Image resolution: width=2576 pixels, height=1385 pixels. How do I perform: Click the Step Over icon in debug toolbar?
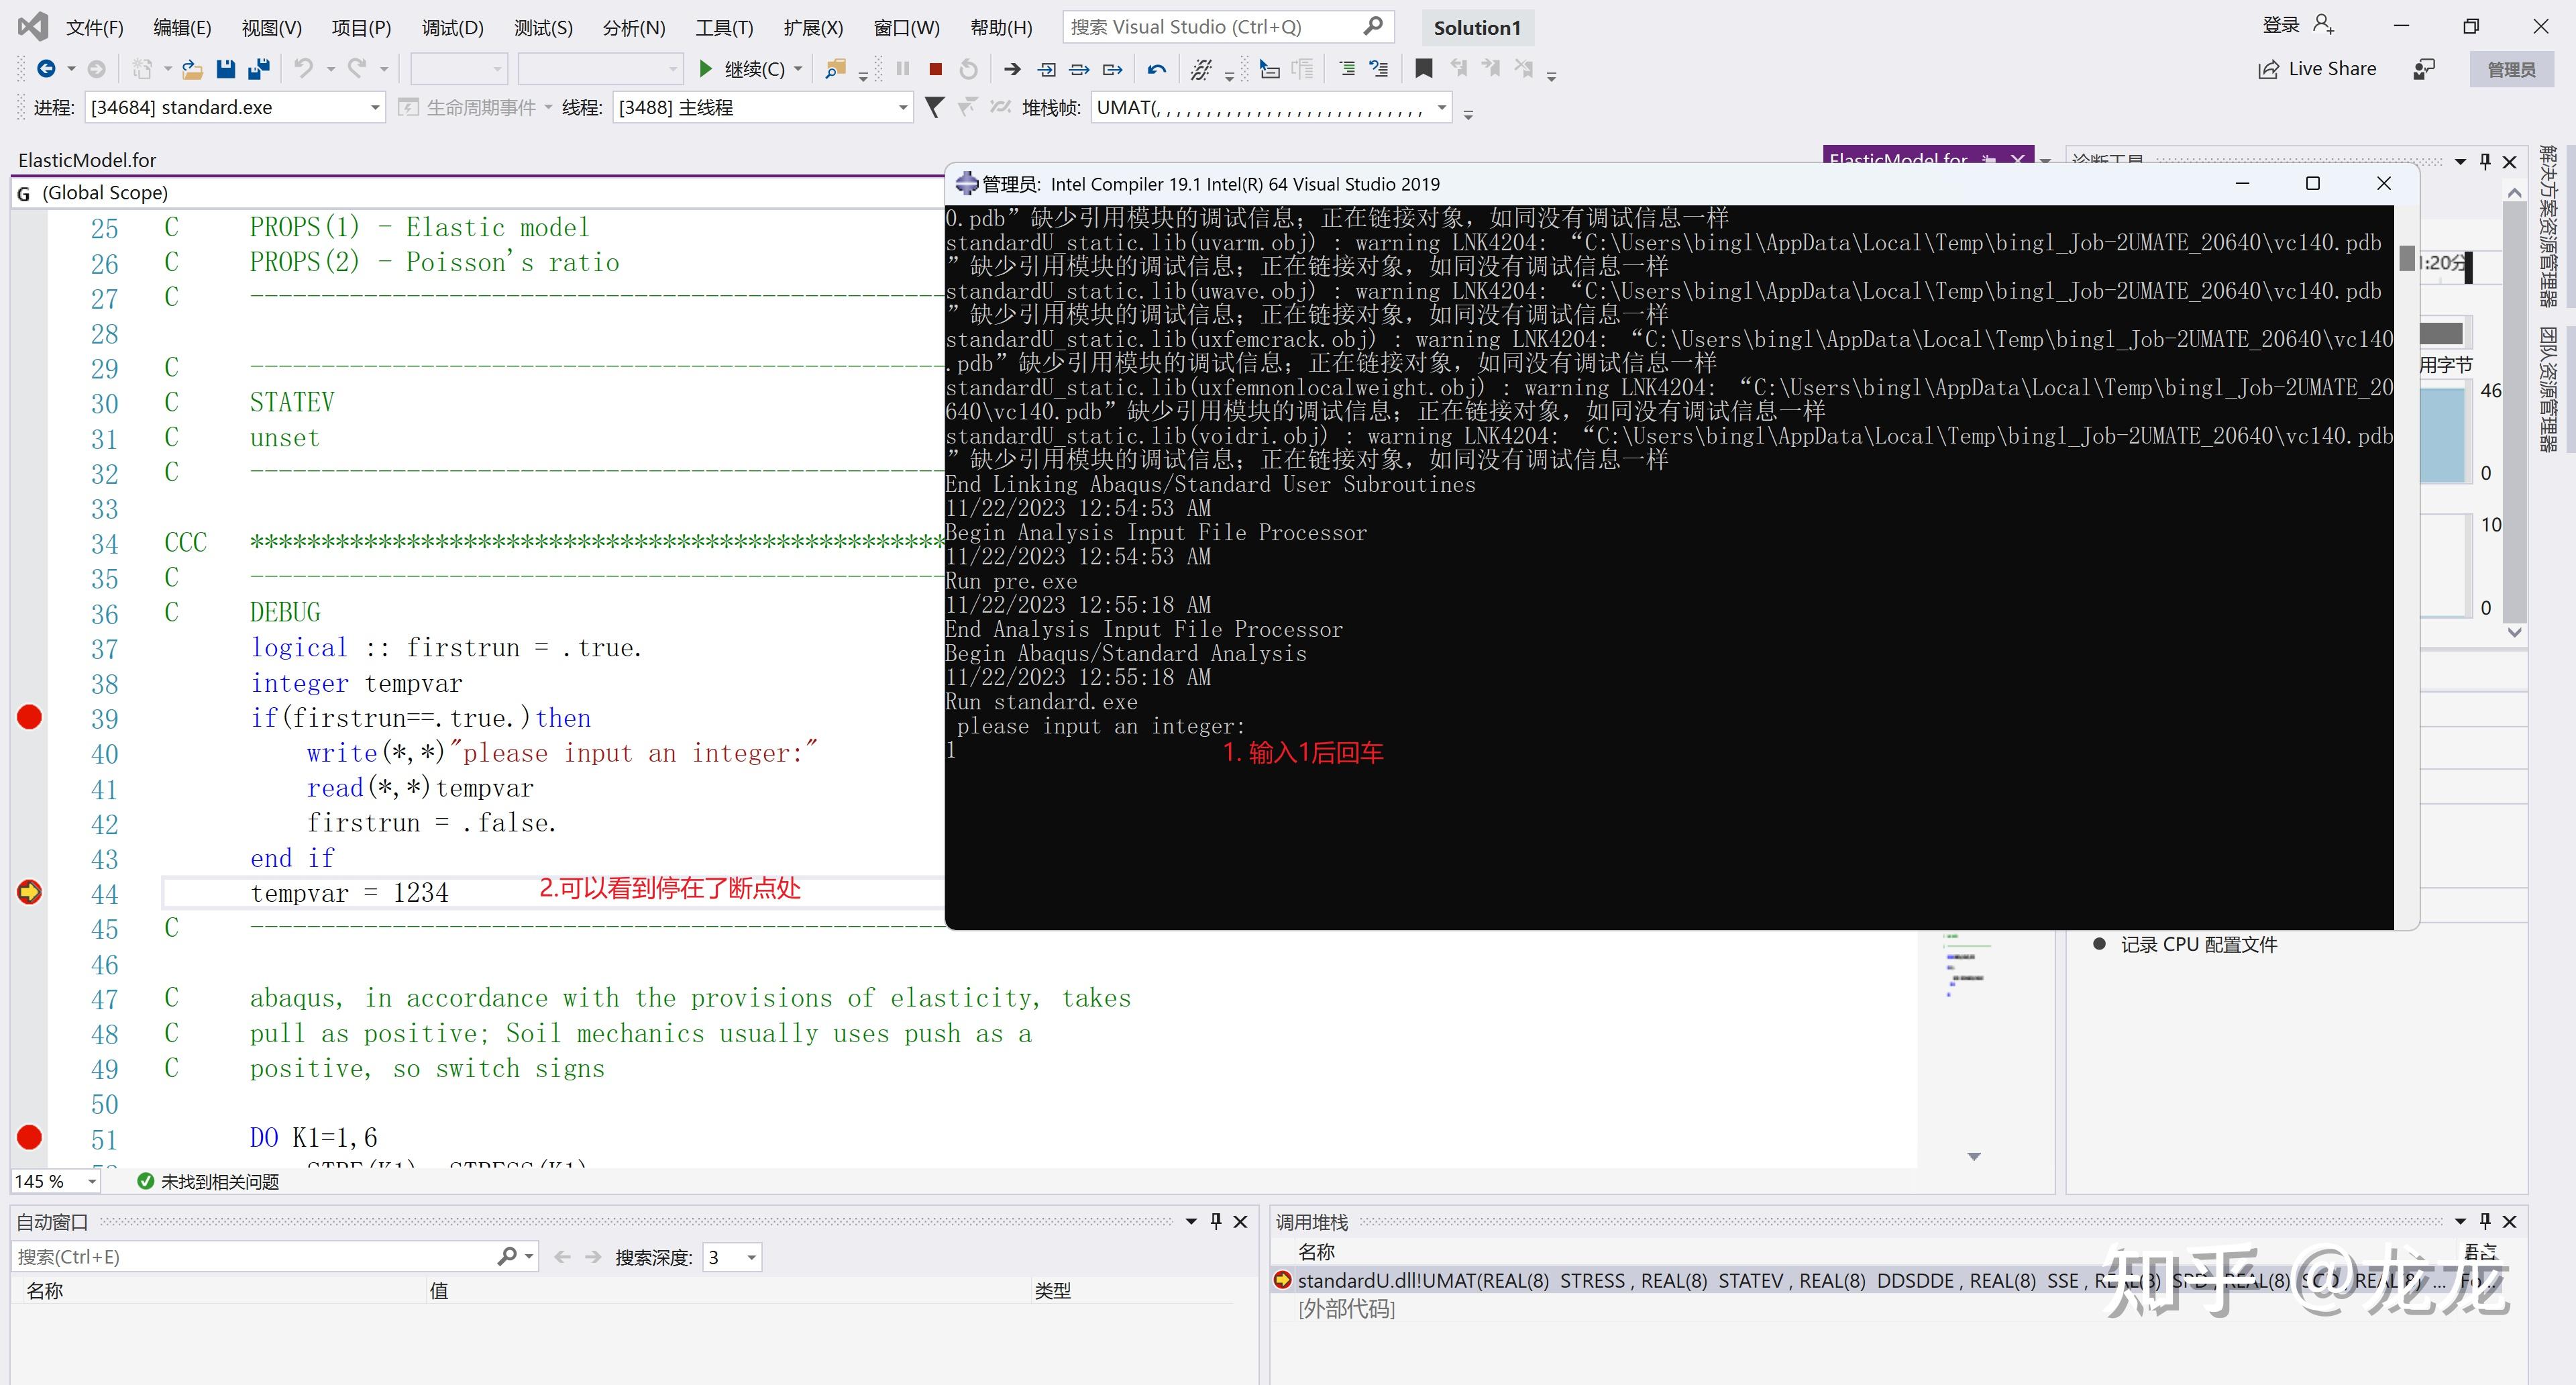(1079, 69)
